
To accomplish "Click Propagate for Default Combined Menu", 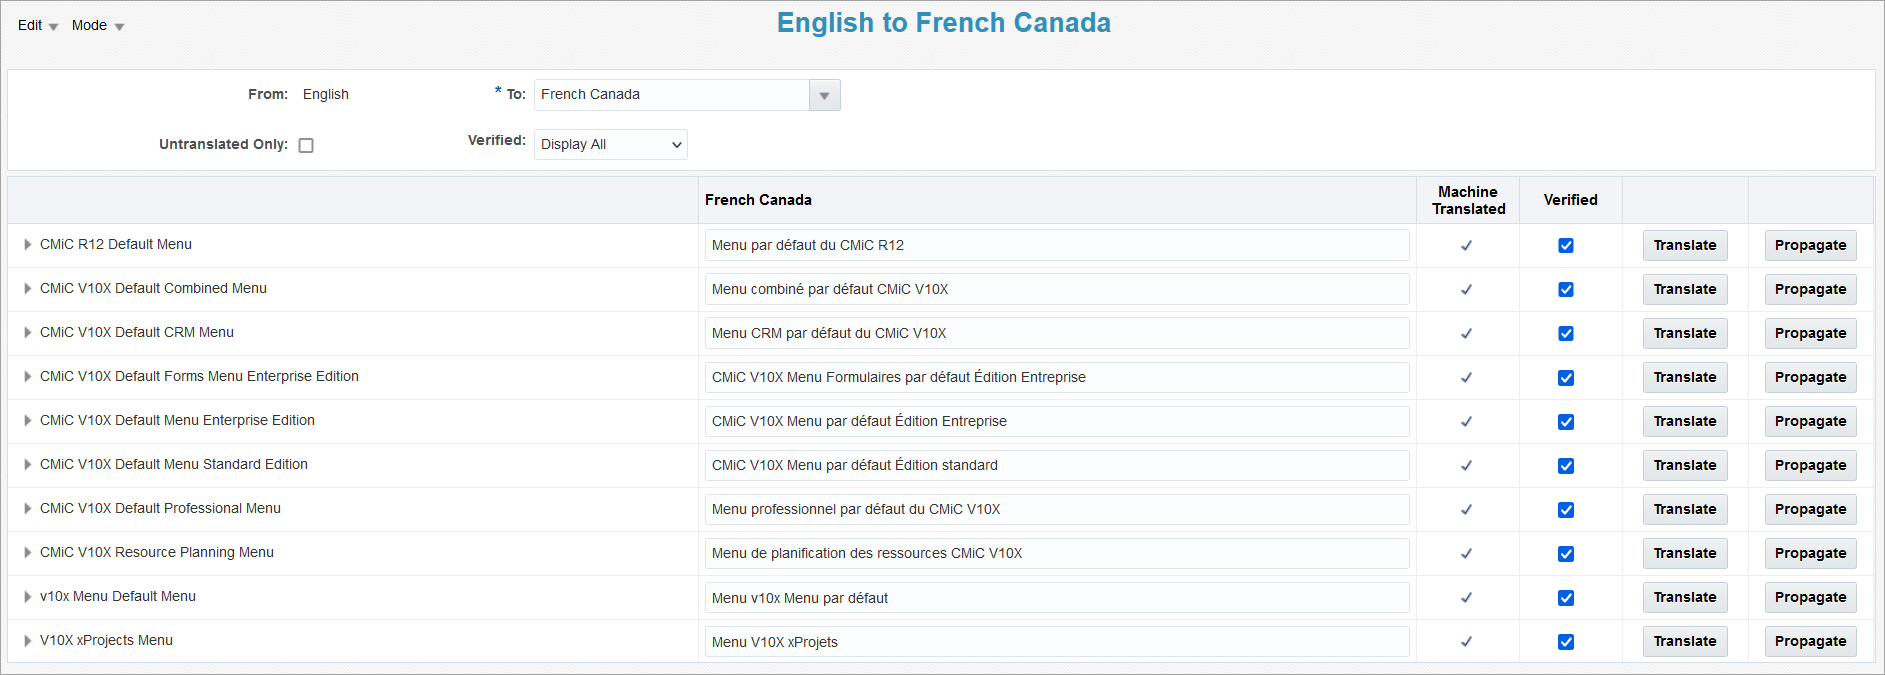I will [1810, 289].
